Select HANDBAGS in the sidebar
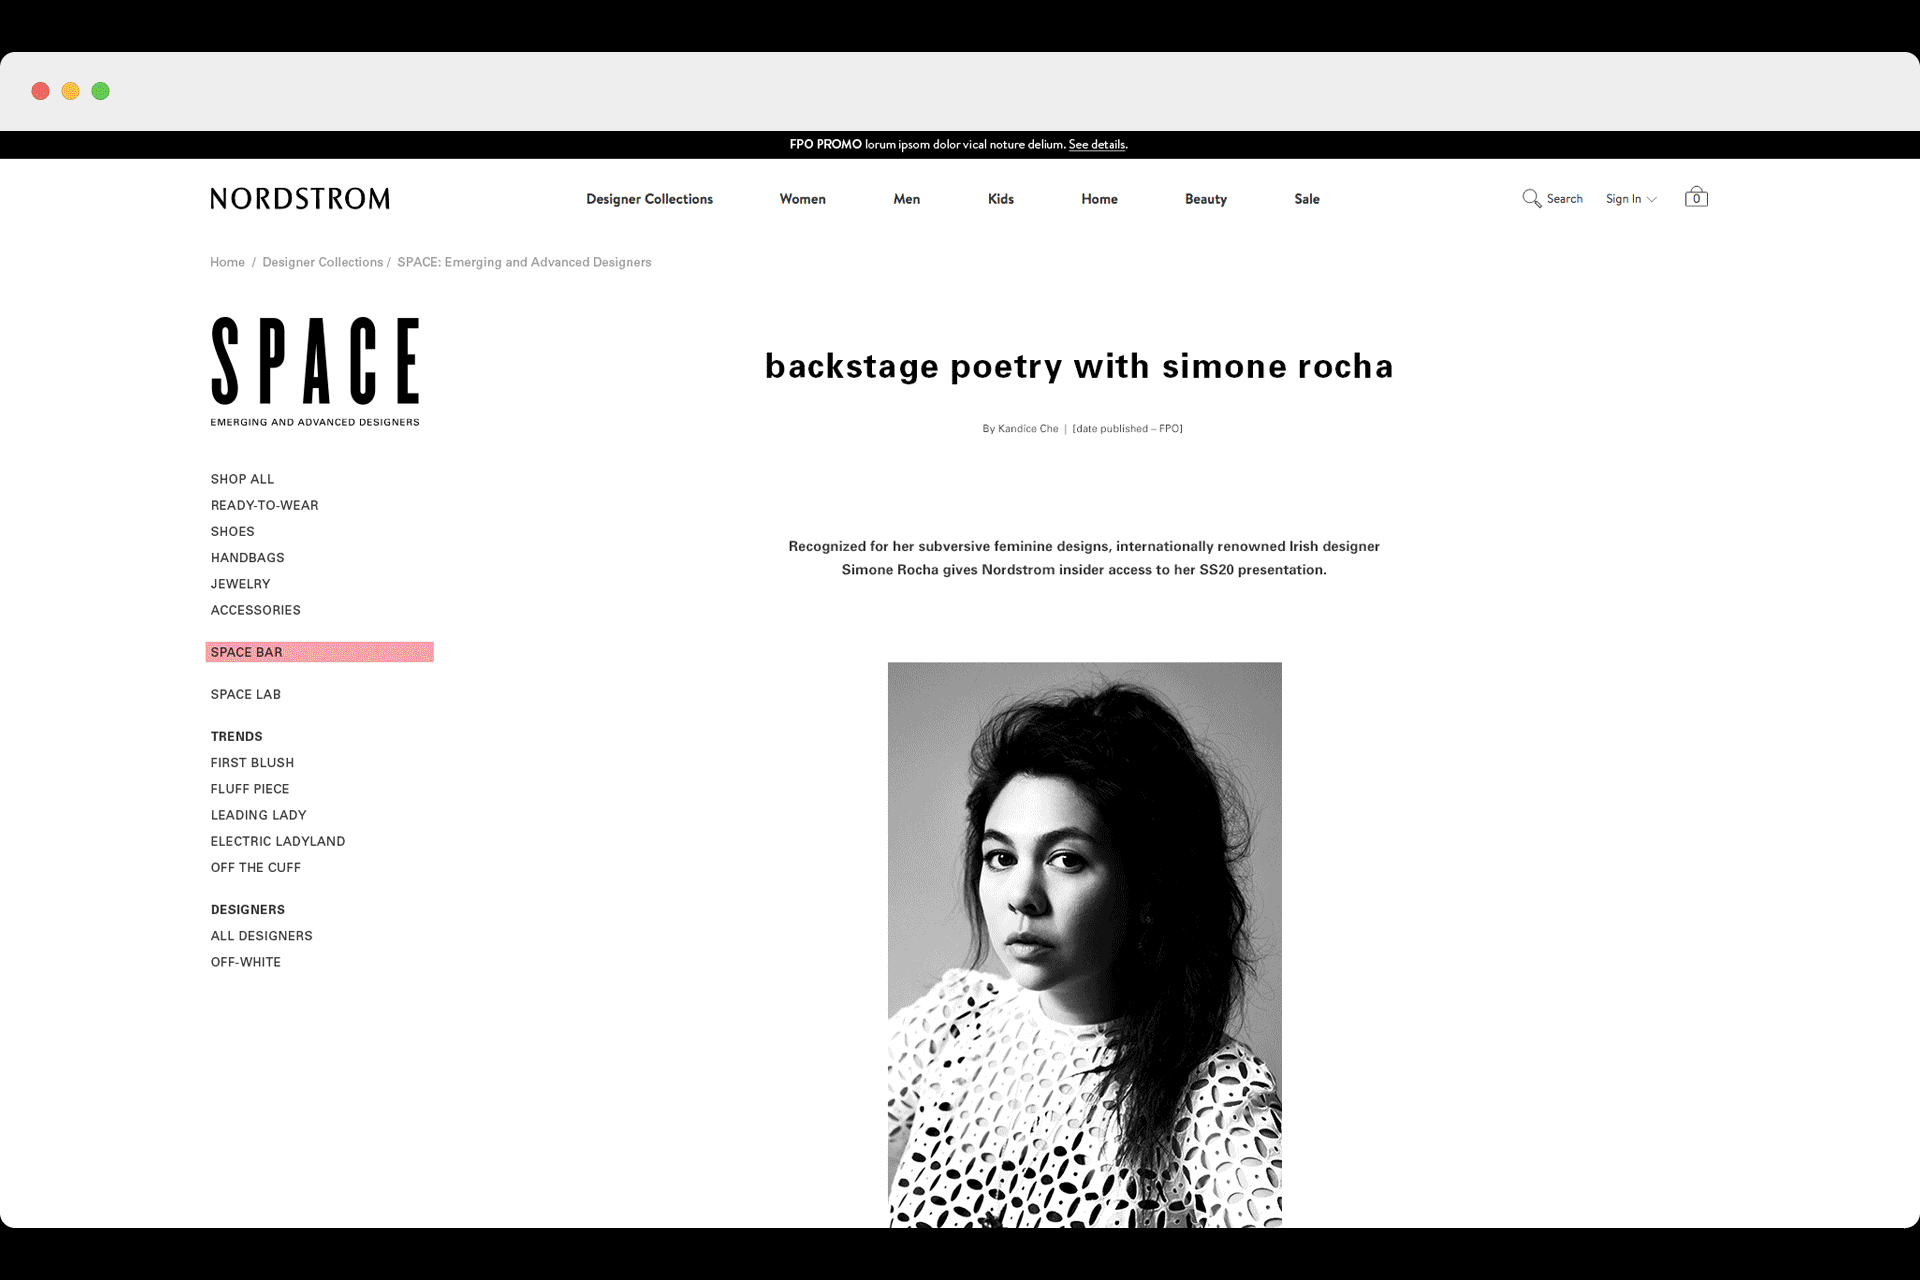 pos(247,557)
